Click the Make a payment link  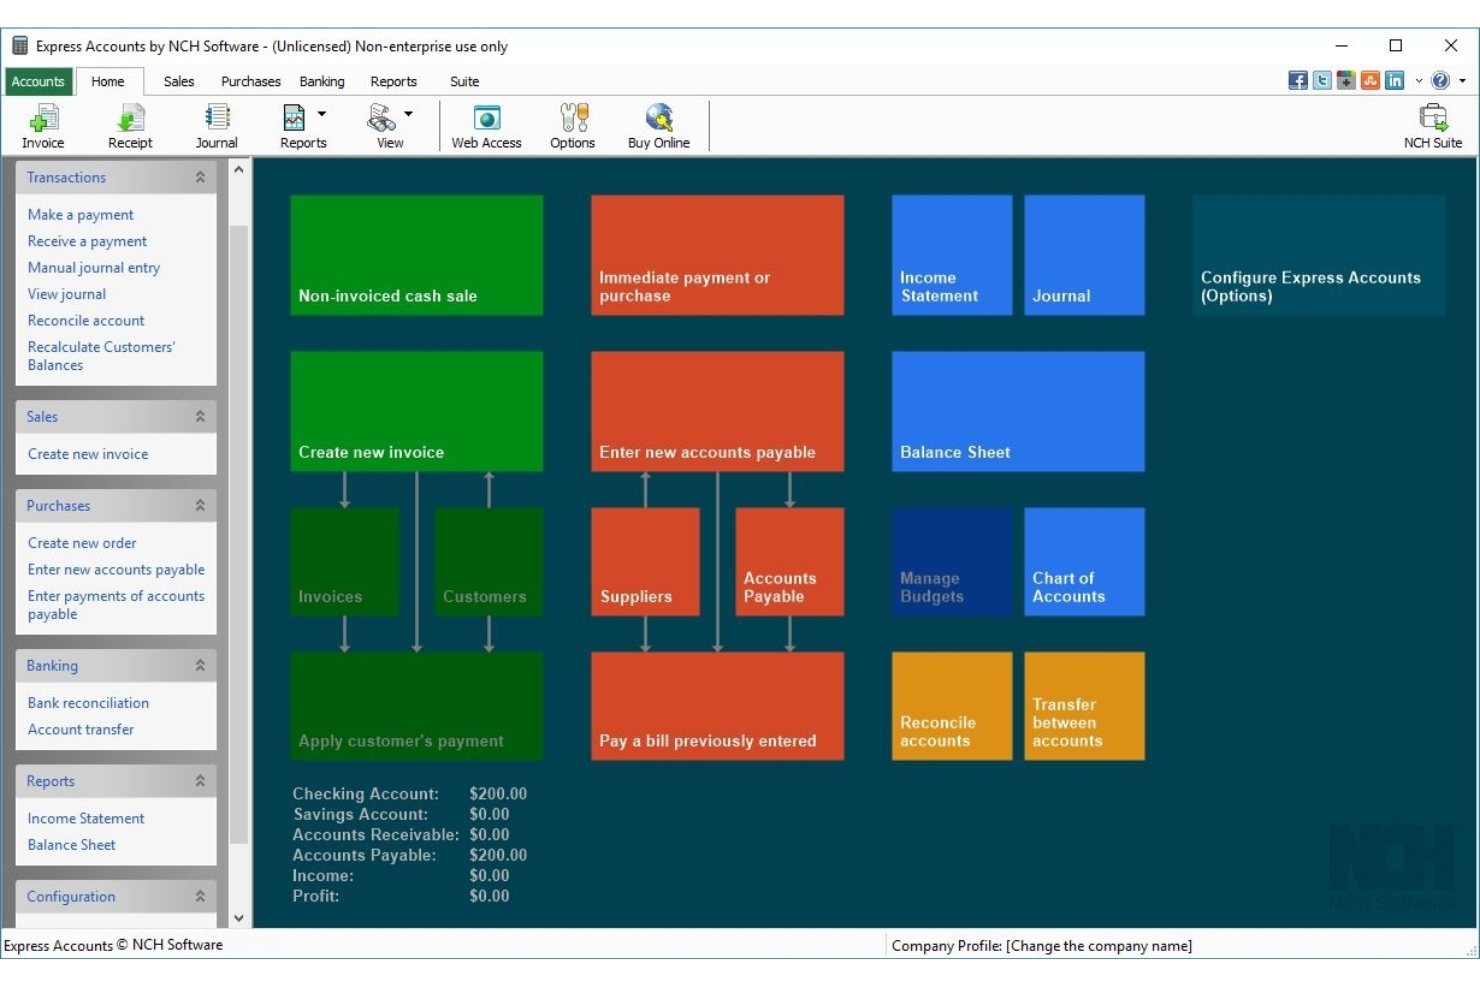80,215
